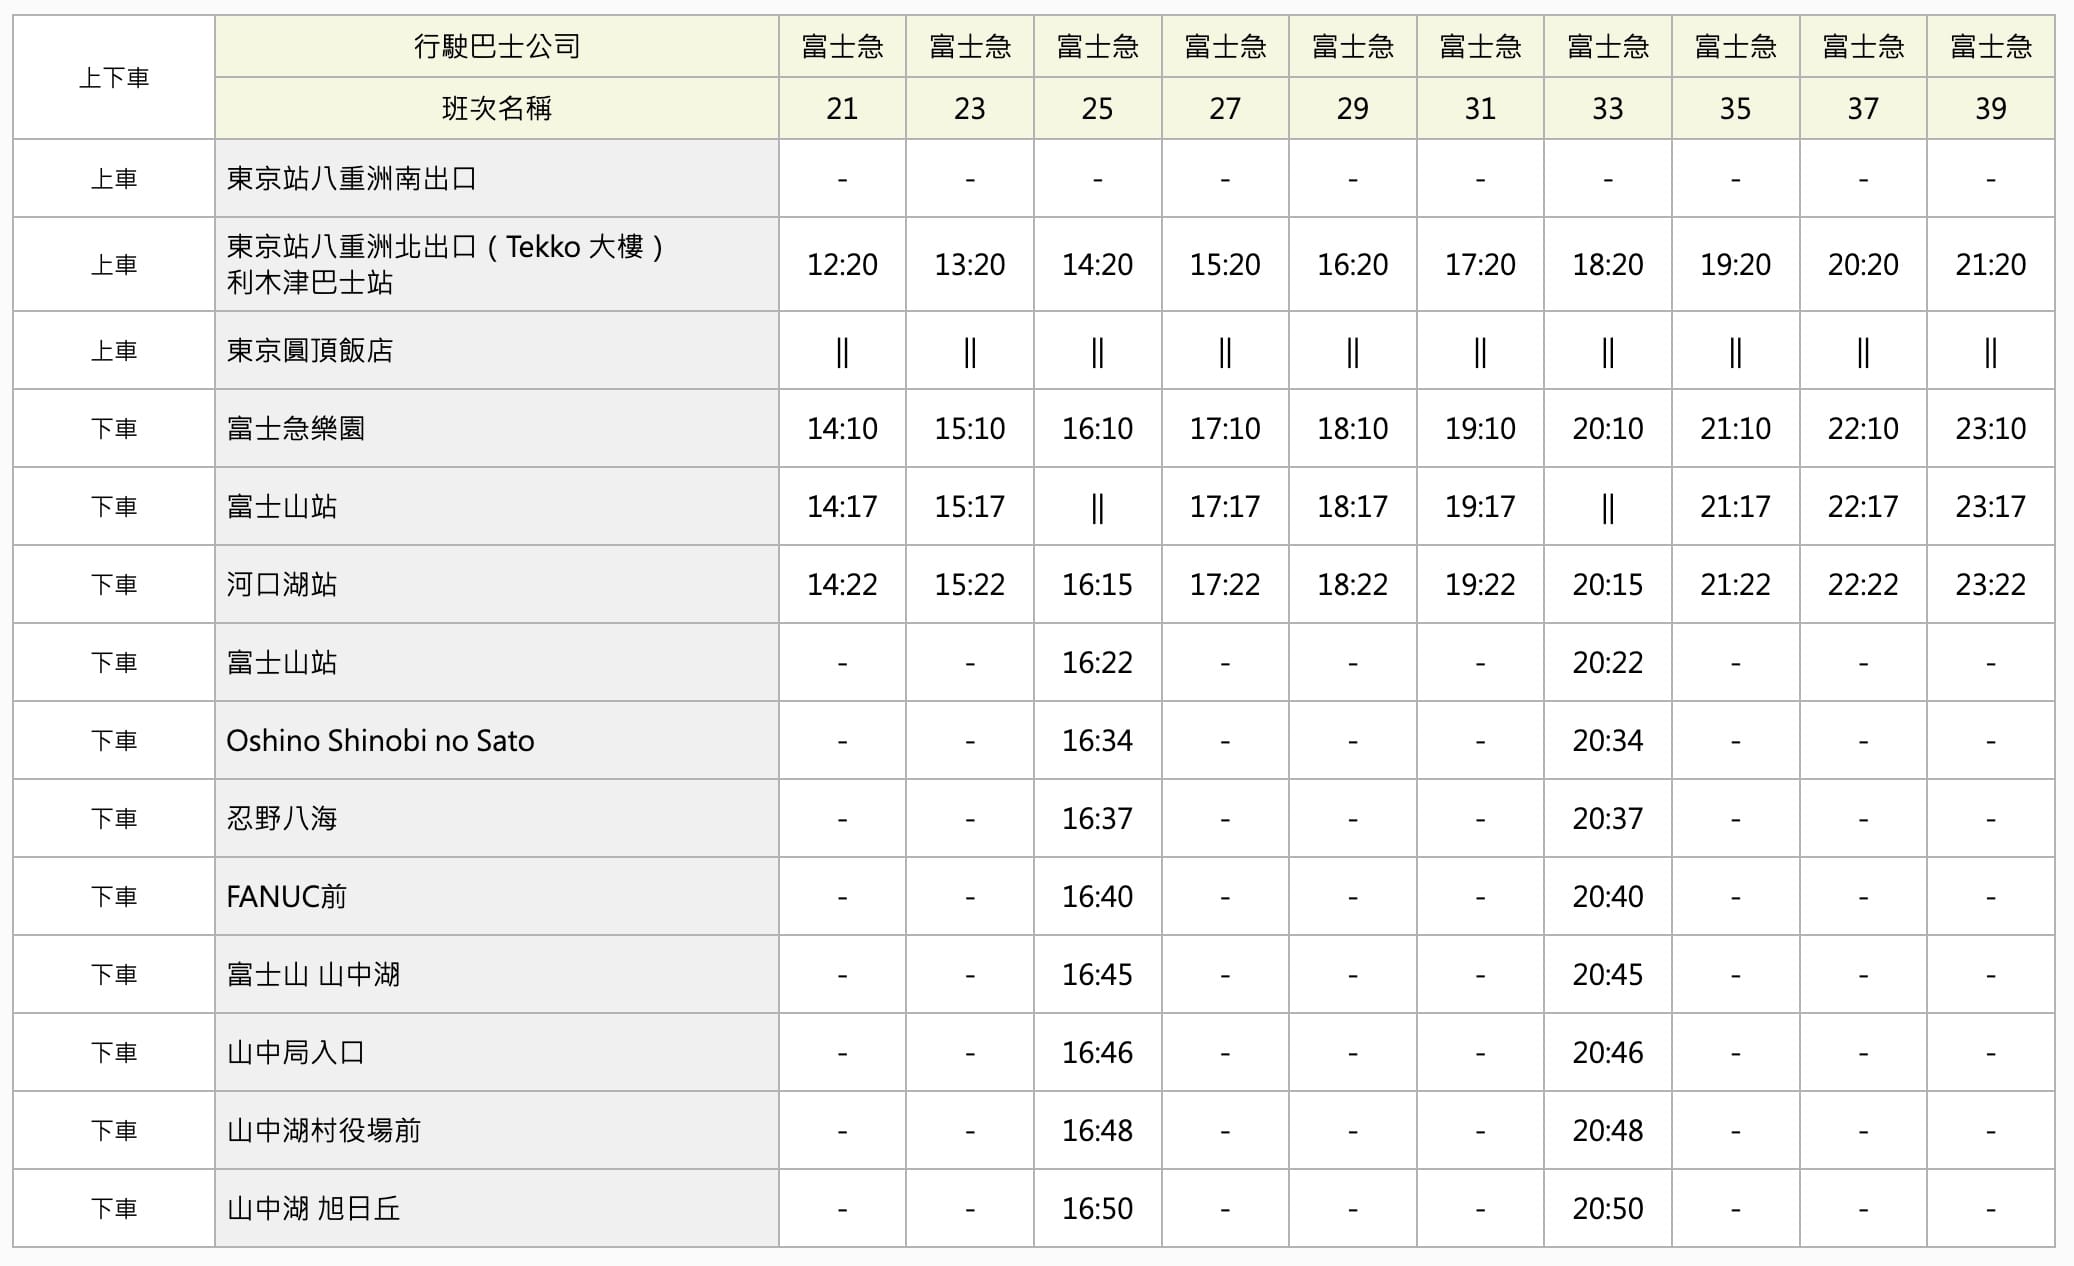Click the 16:34 time cell
Image resolution: width=2074 pixels, height=1266 pixels.
click(1097, 740)
